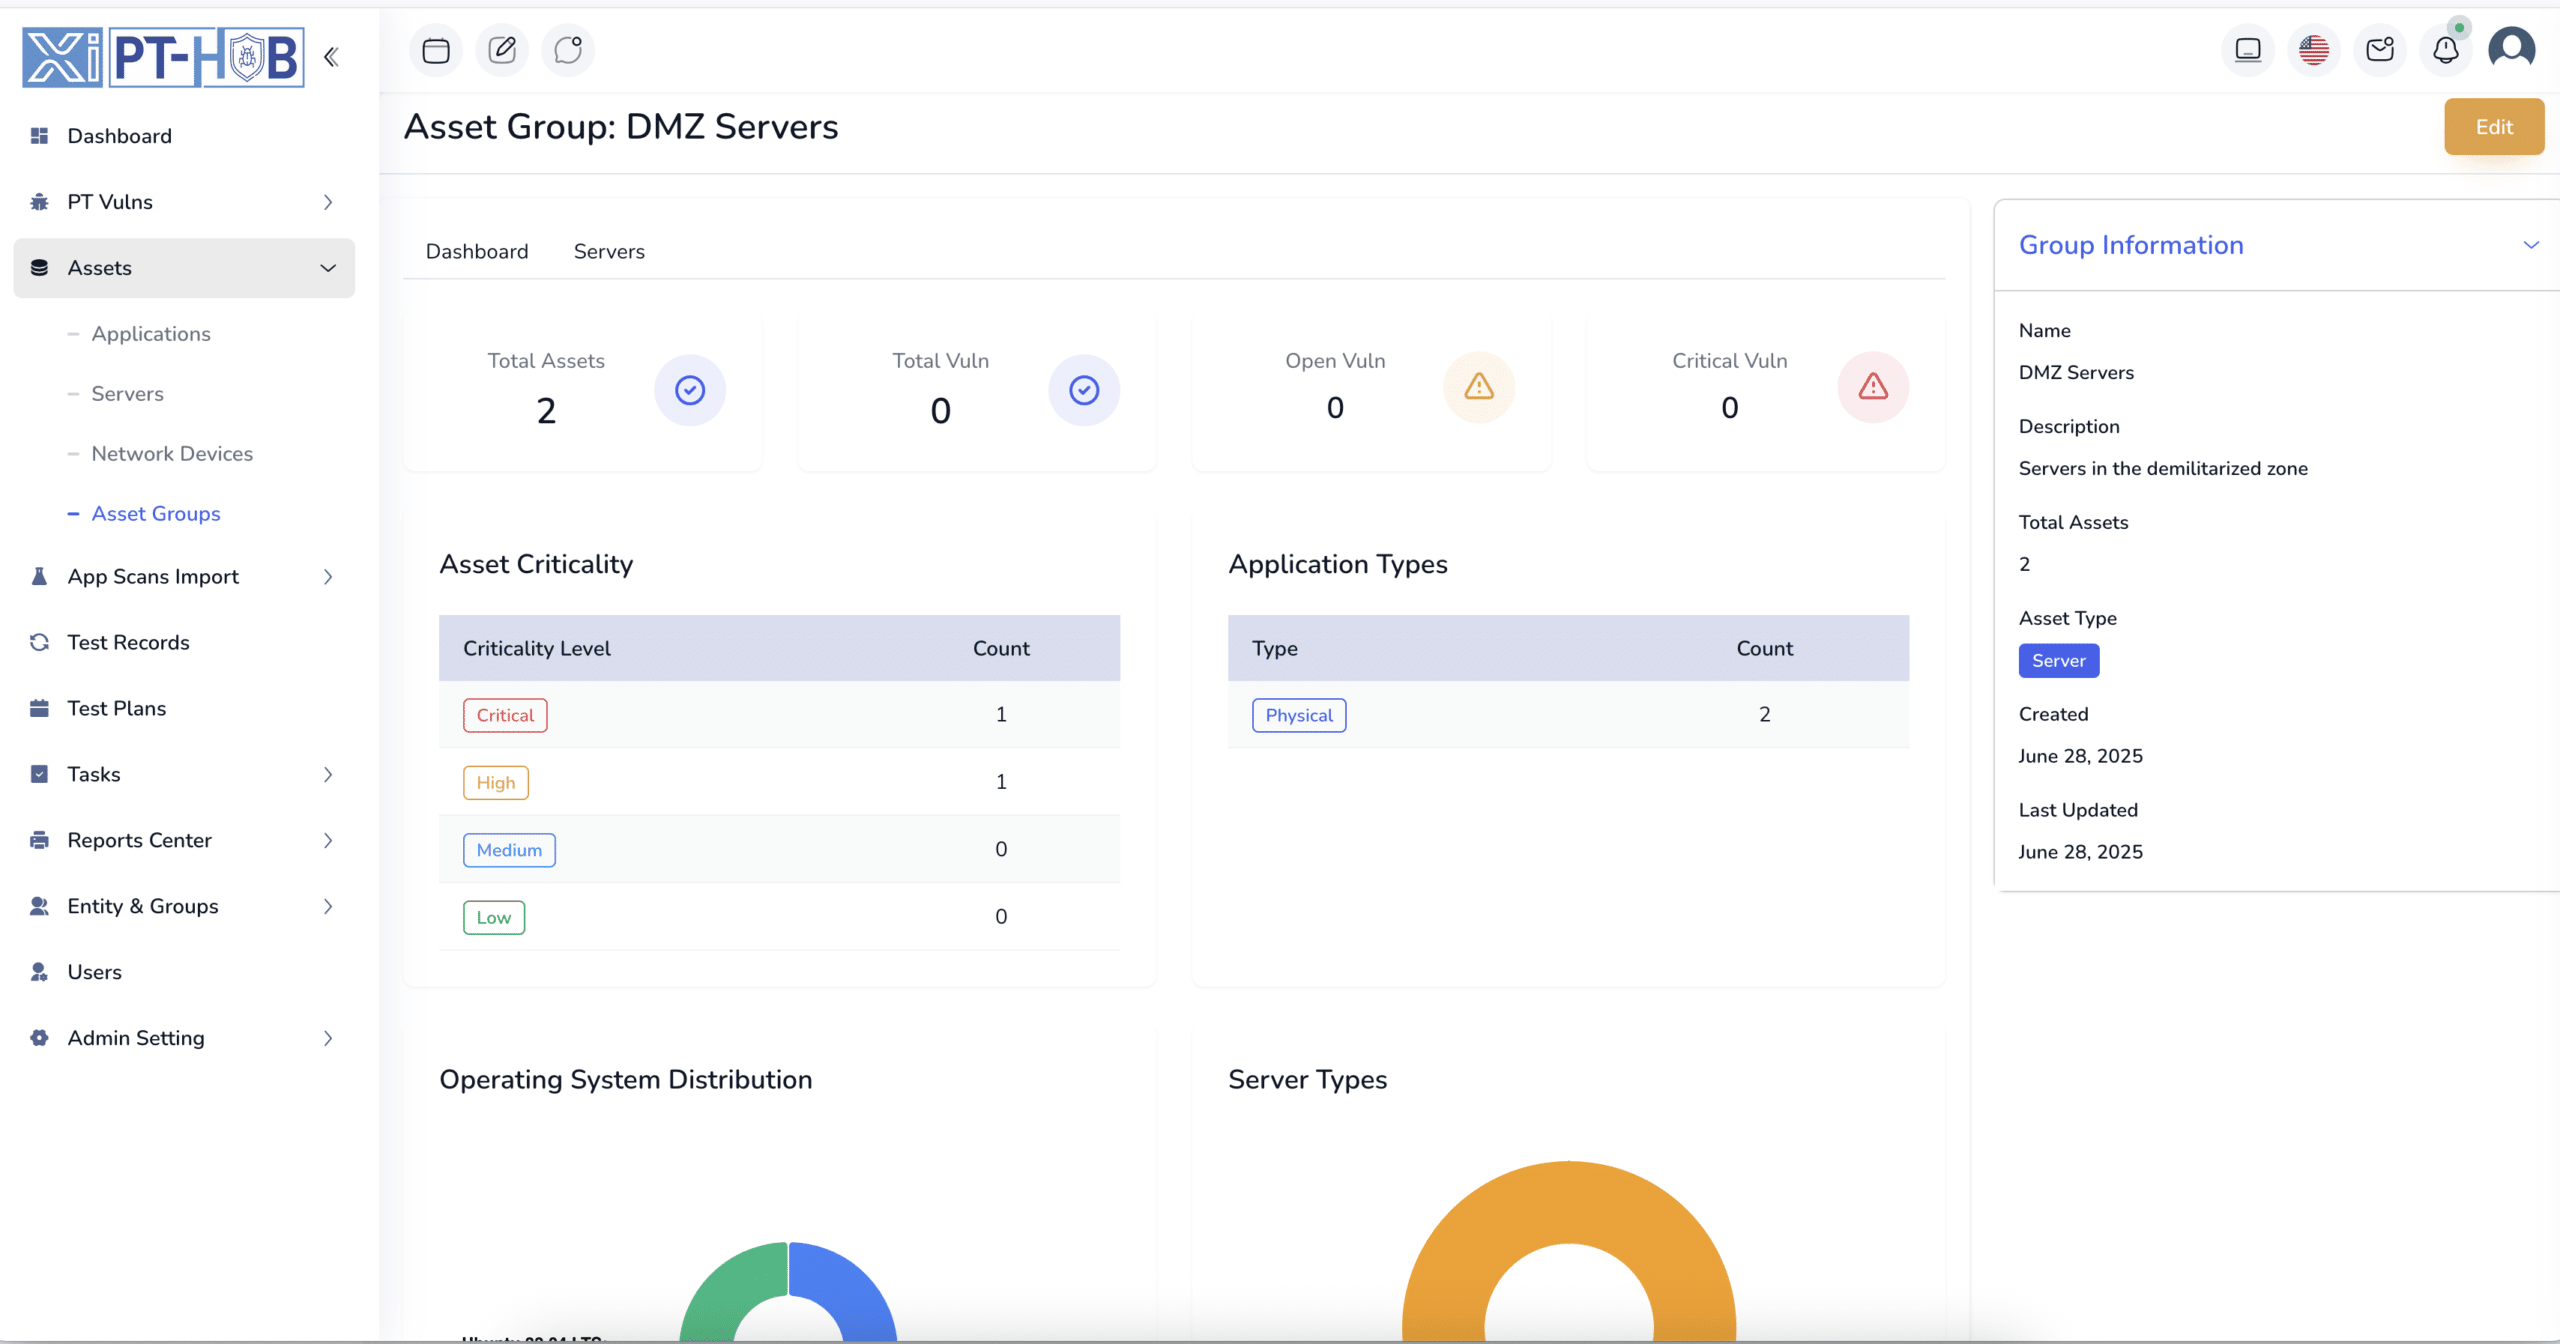Screen dimensions: 2560x1344
Task: Expand the Tasks menu chevron
Action: [328, 775]
